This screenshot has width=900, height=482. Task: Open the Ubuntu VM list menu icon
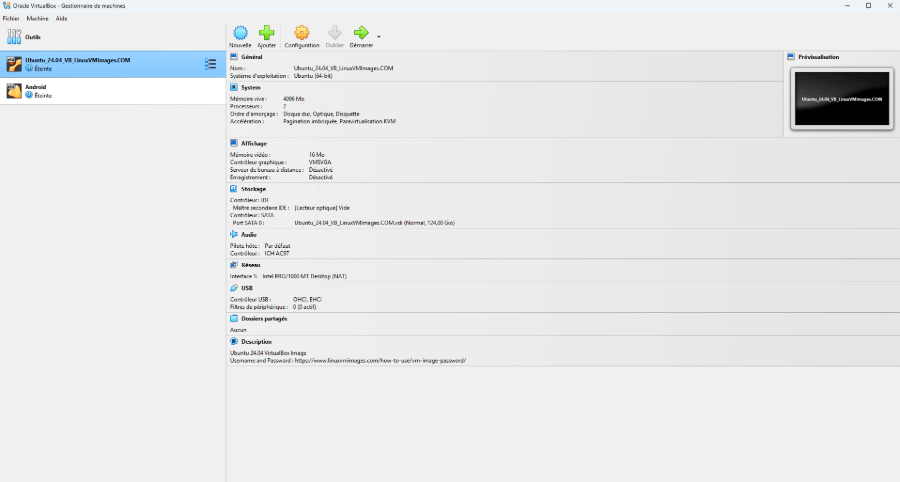click(210, 64)
